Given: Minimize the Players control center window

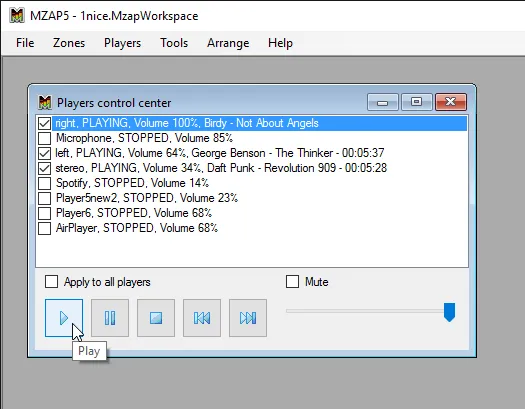Looking at the screenshot, I should click(x=382, y=102).
